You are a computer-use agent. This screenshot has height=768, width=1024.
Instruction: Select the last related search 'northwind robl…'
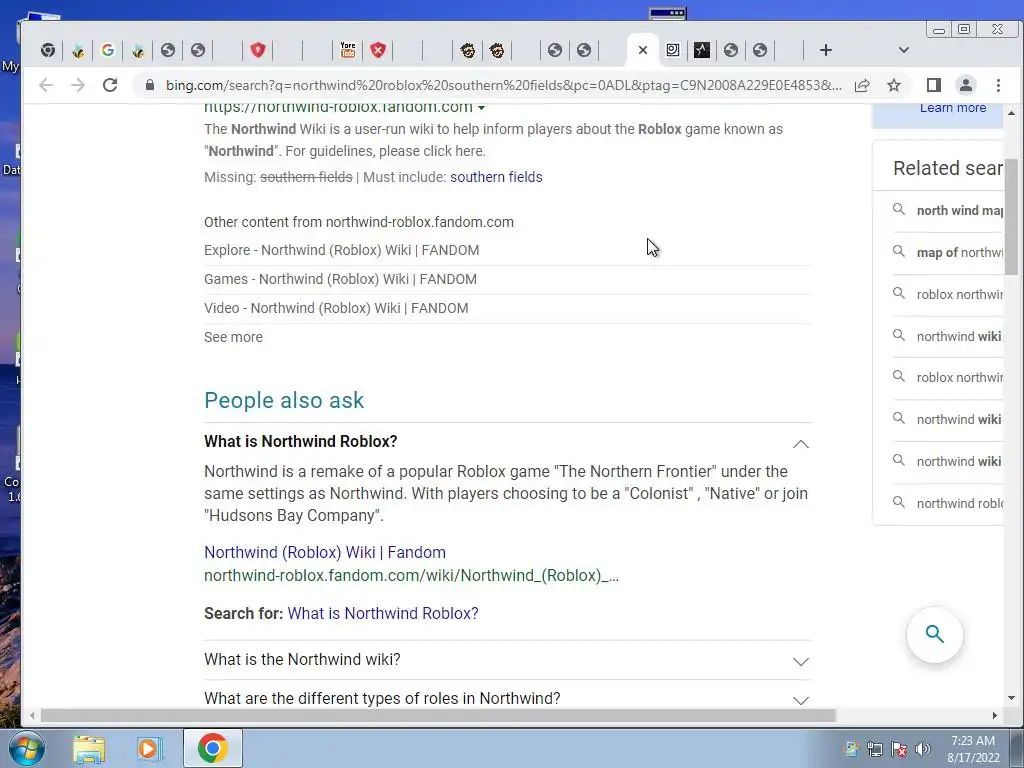tap(959, 504)
